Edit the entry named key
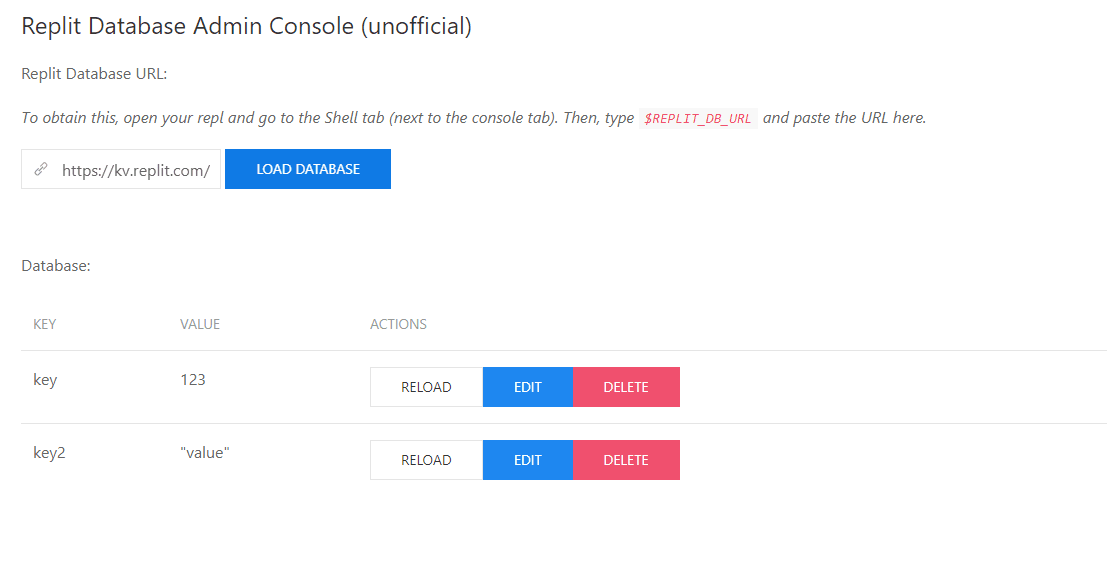The width and height of the screenshot is (1107, 567). [527, 387]
